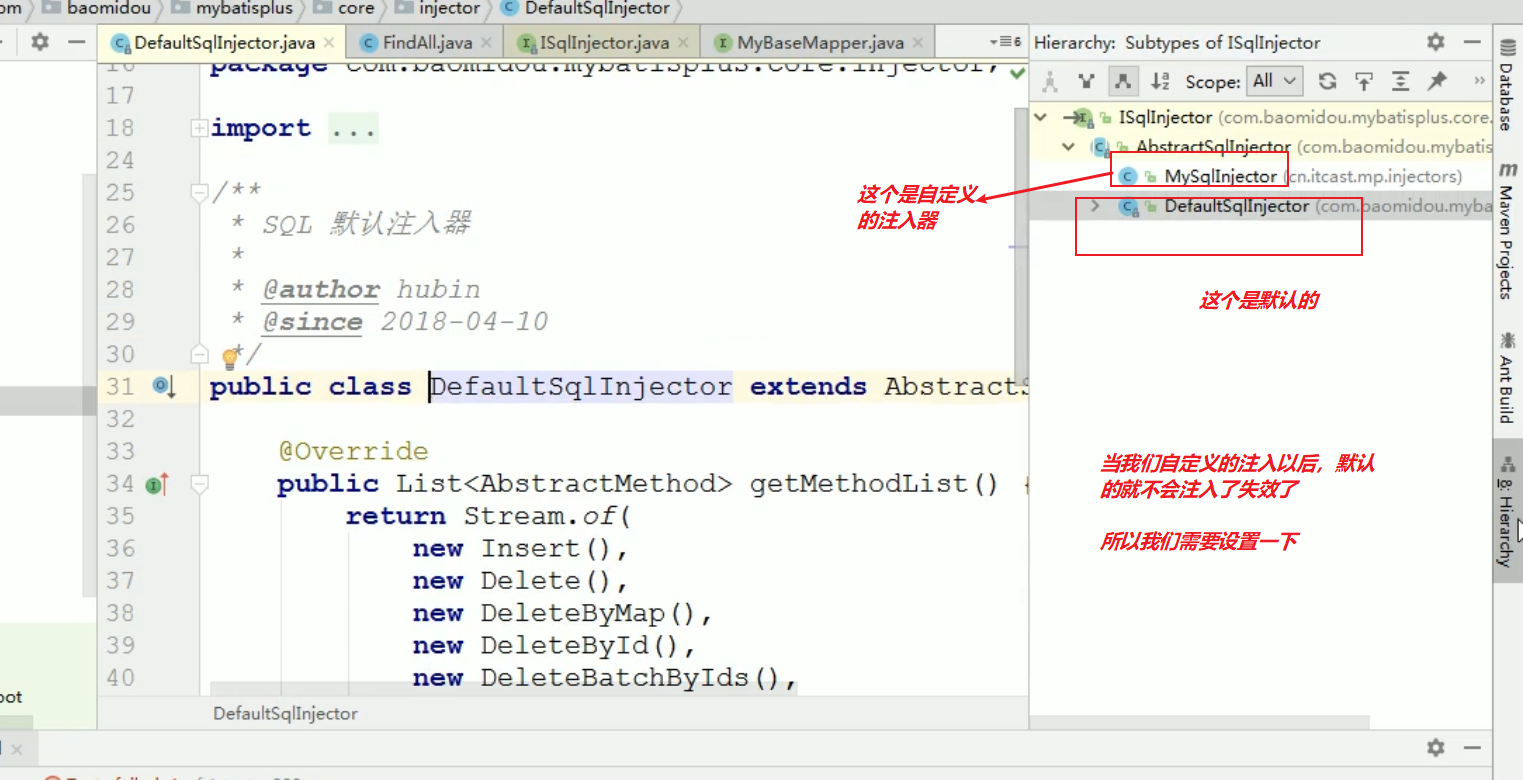Screen dimensions: 1523x780
Task: Click overrides gutter icon on line 34
Action: (x=157, y=485)
